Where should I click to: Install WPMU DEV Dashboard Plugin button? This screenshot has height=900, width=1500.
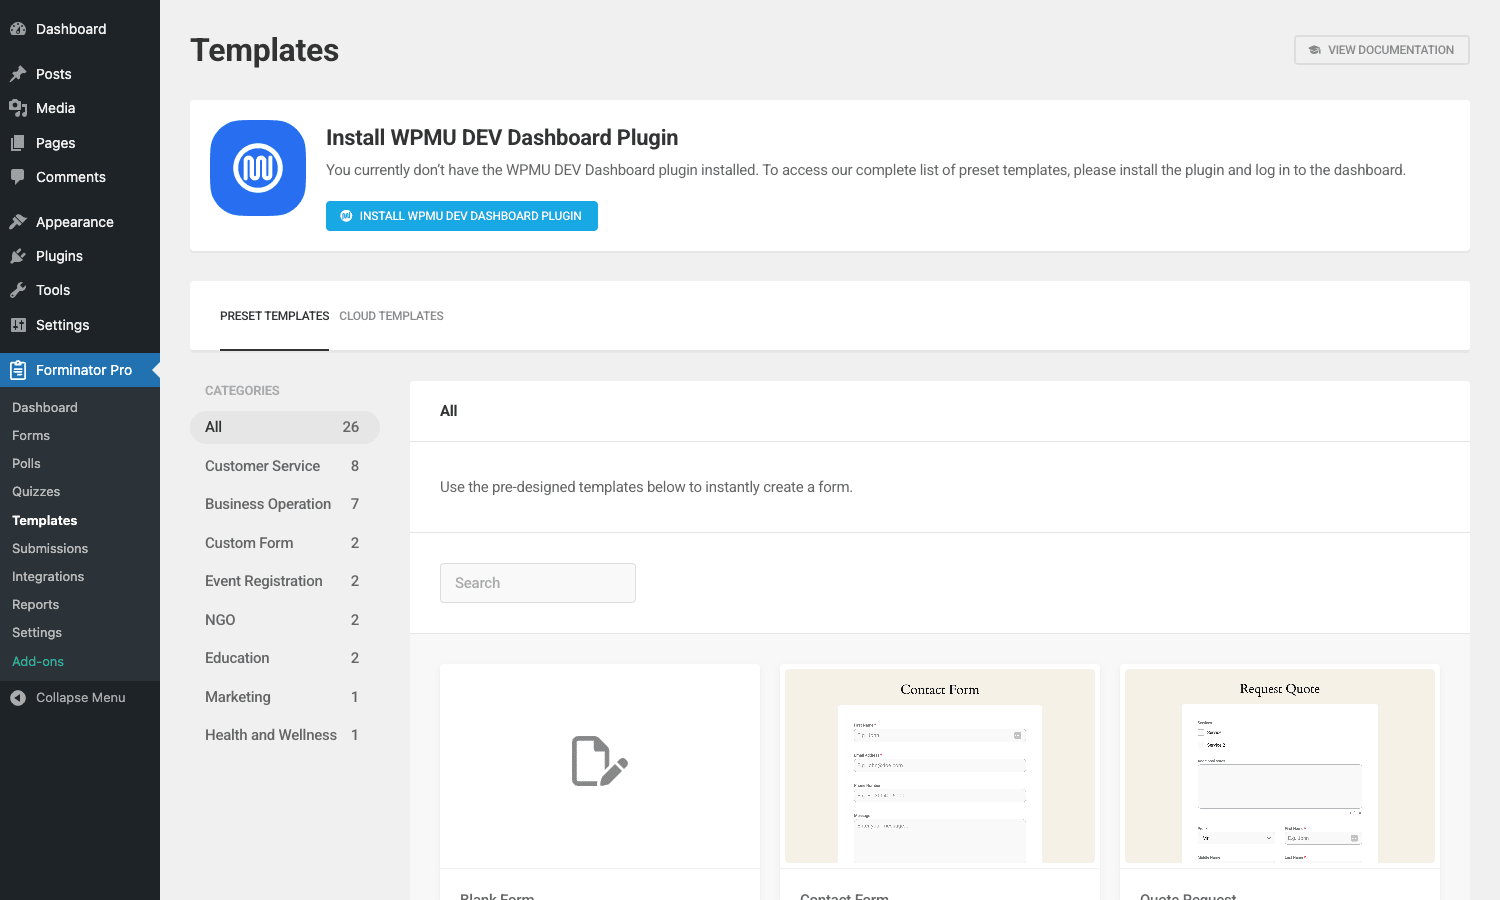point(462,216)
